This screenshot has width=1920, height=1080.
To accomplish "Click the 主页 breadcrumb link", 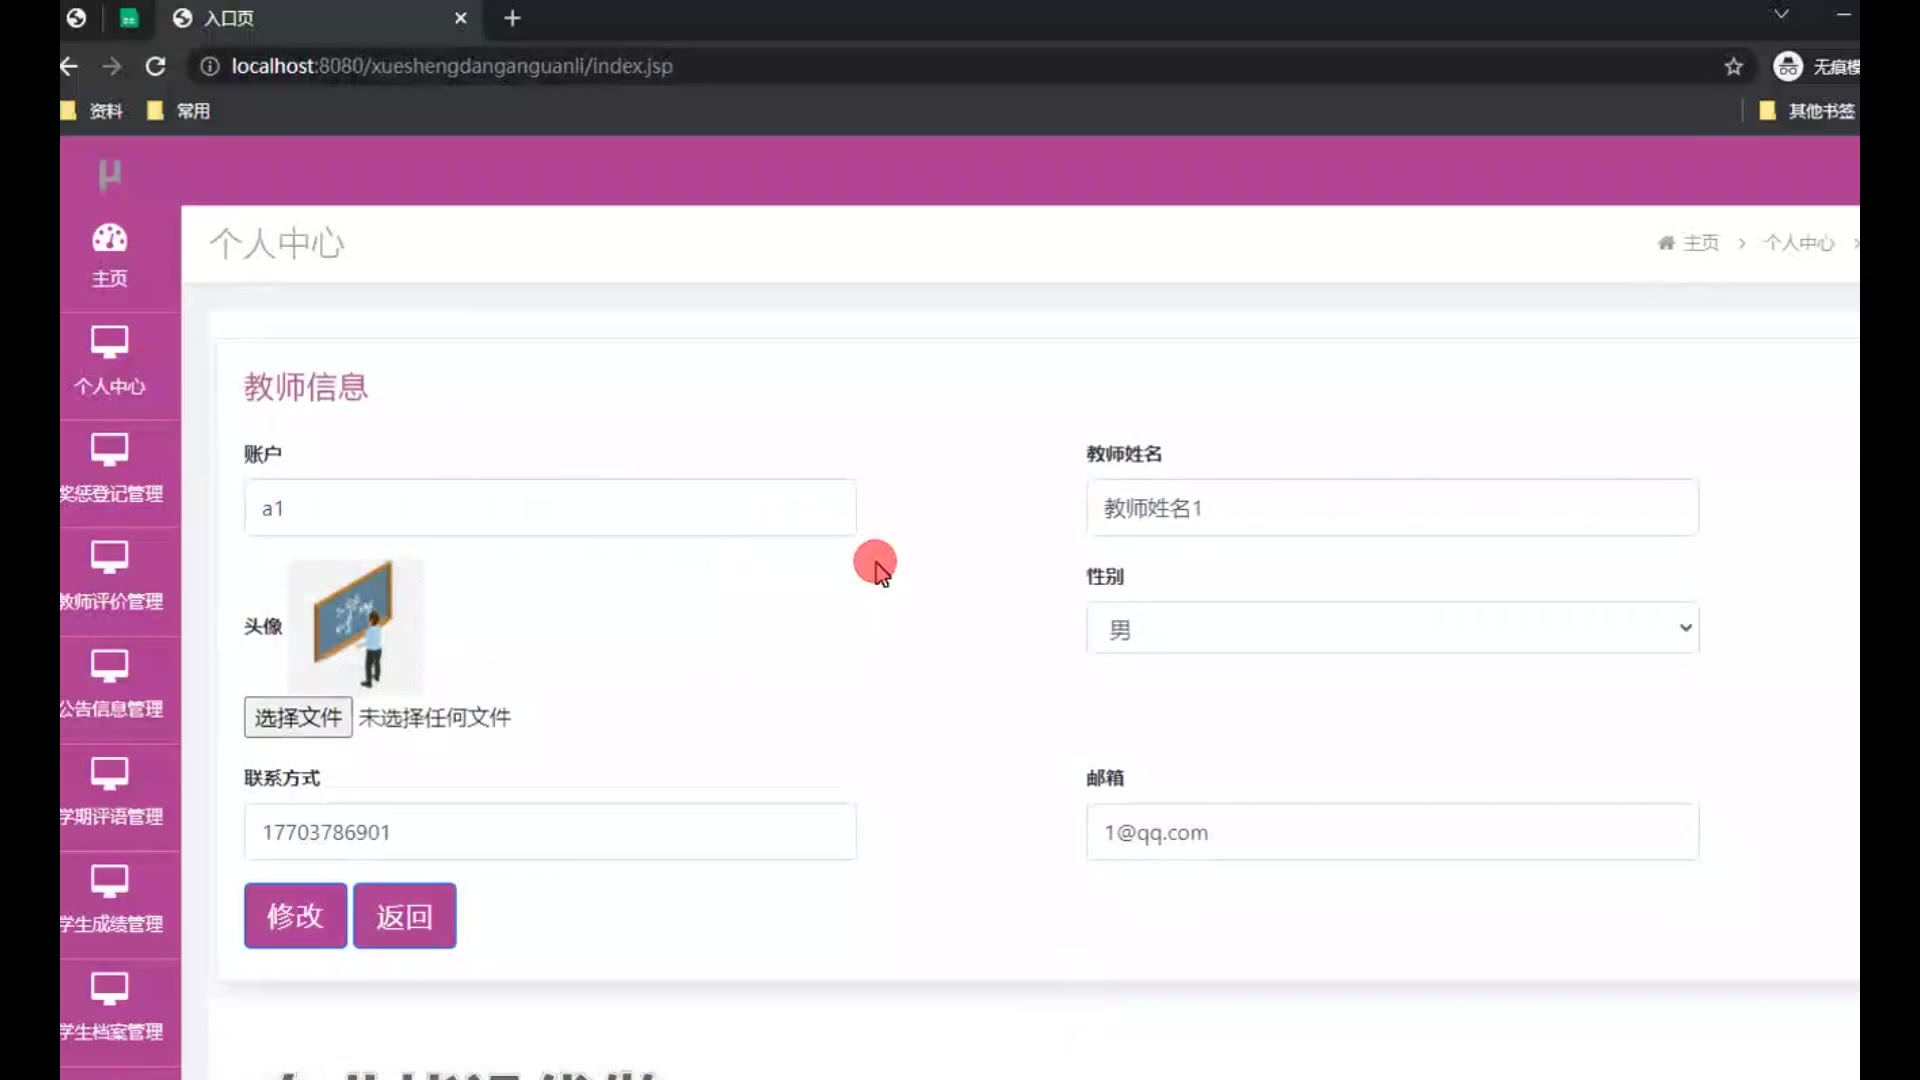I will [1700, 243].
